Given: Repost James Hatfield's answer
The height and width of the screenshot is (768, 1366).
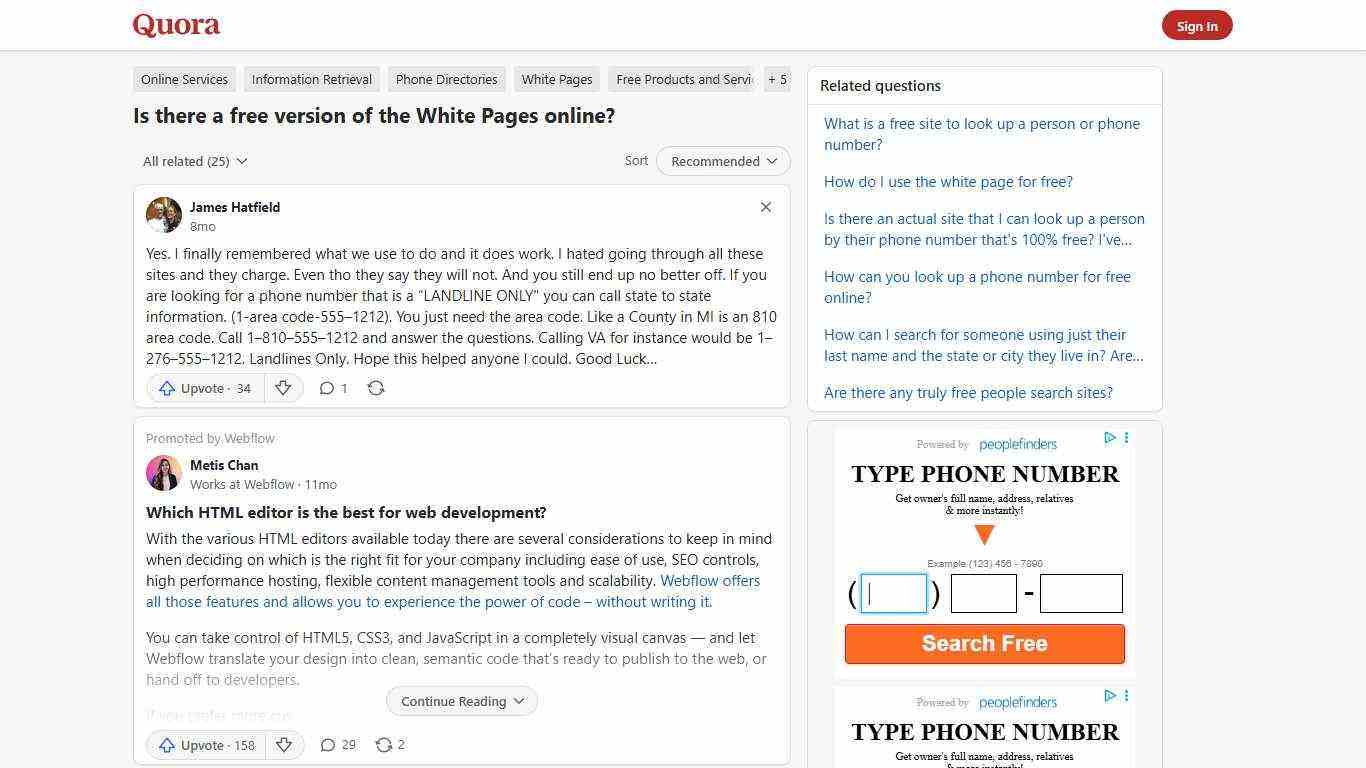Looking at the screenshot, I should [376, 388].
